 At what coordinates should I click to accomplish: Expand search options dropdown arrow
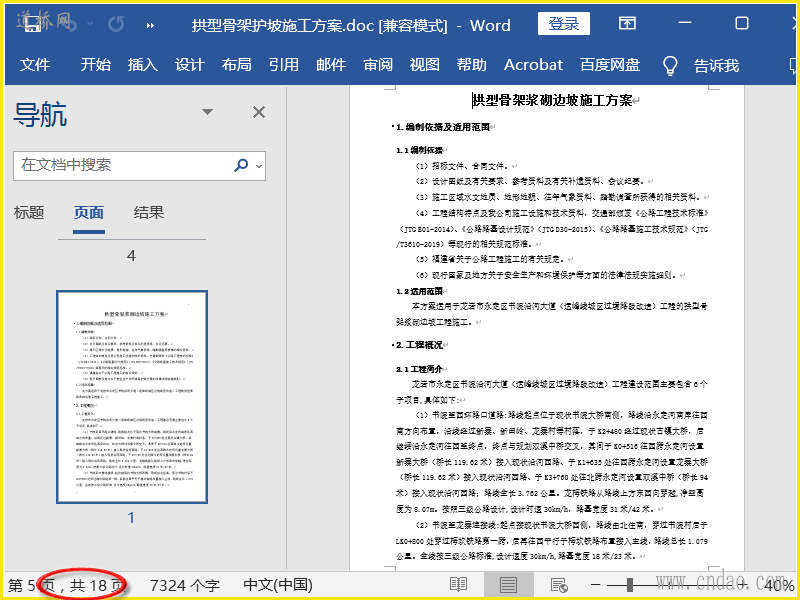[x=259, y=166]
